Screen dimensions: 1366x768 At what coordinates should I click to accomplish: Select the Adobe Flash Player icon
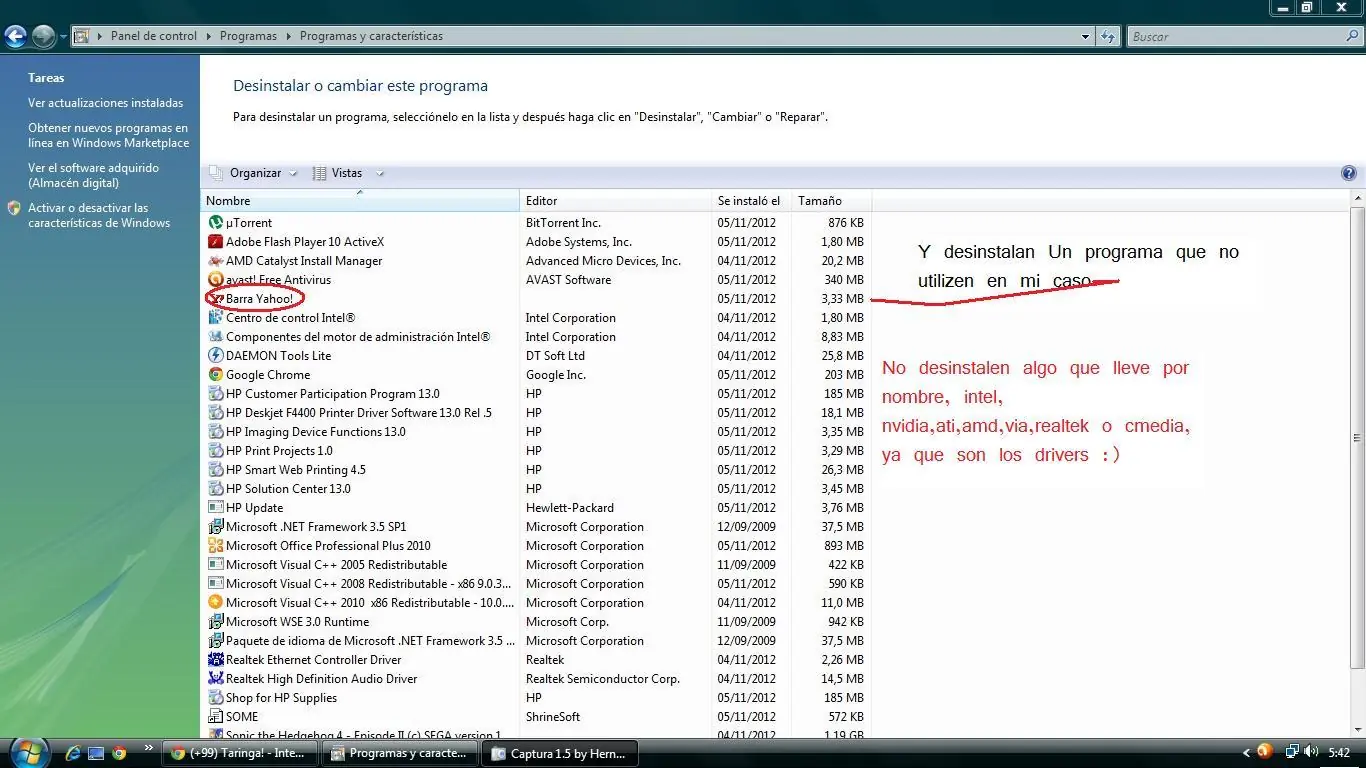[x=215, y=242]
